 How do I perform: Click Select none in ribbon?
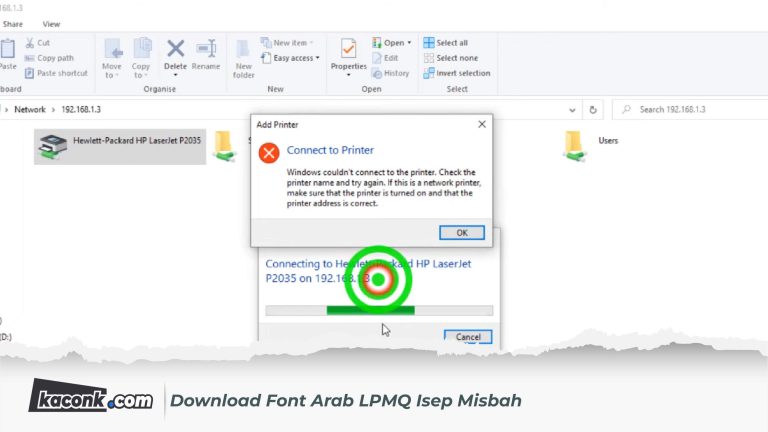click(451, 58)
